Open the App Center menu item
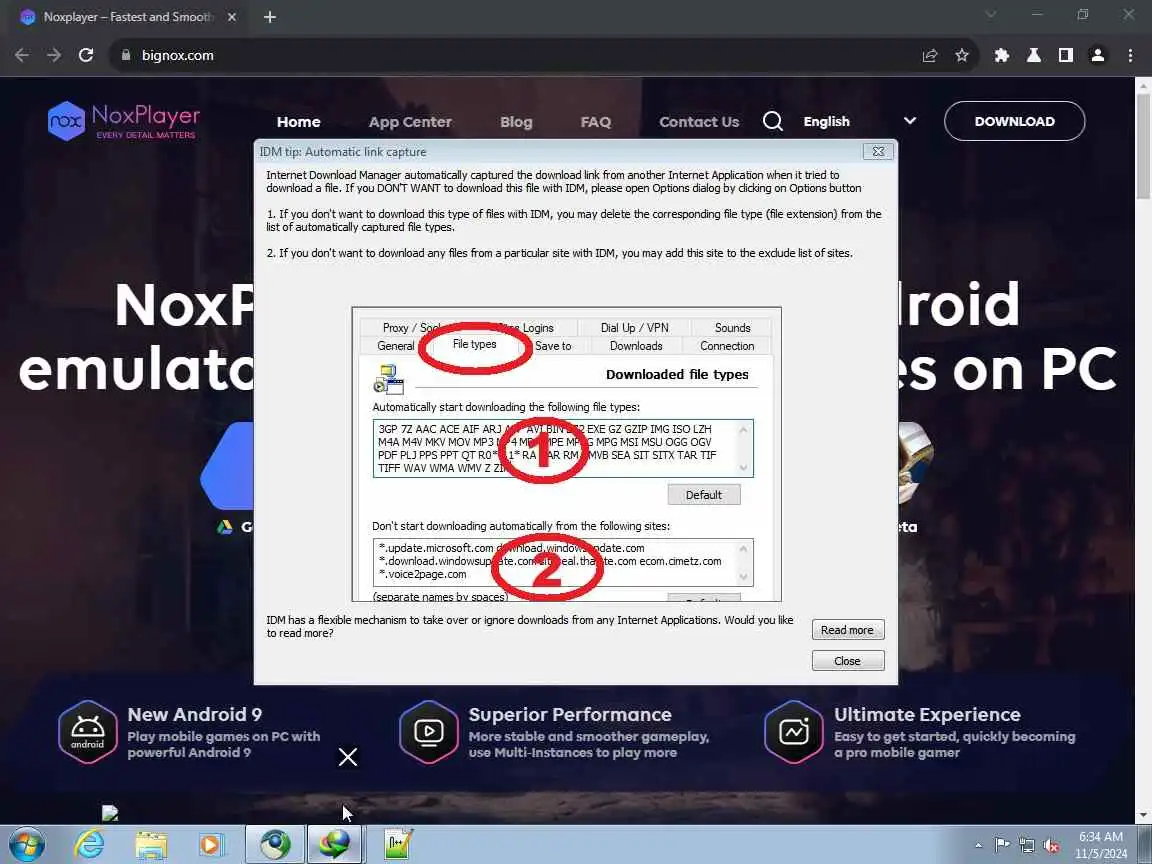Viewport: 1152px width, 864px height. click(410, 122)
